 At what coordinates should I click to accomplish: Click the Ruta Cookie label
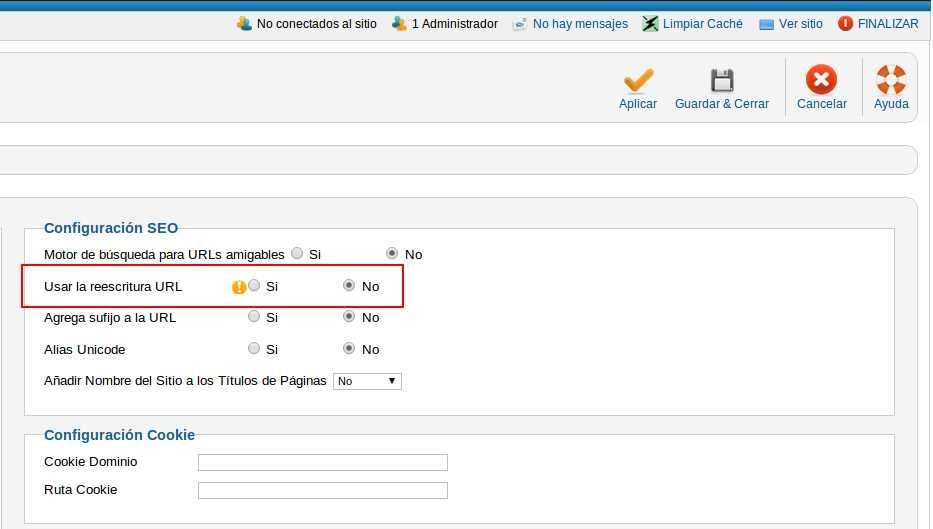click(x=80, y=490)
